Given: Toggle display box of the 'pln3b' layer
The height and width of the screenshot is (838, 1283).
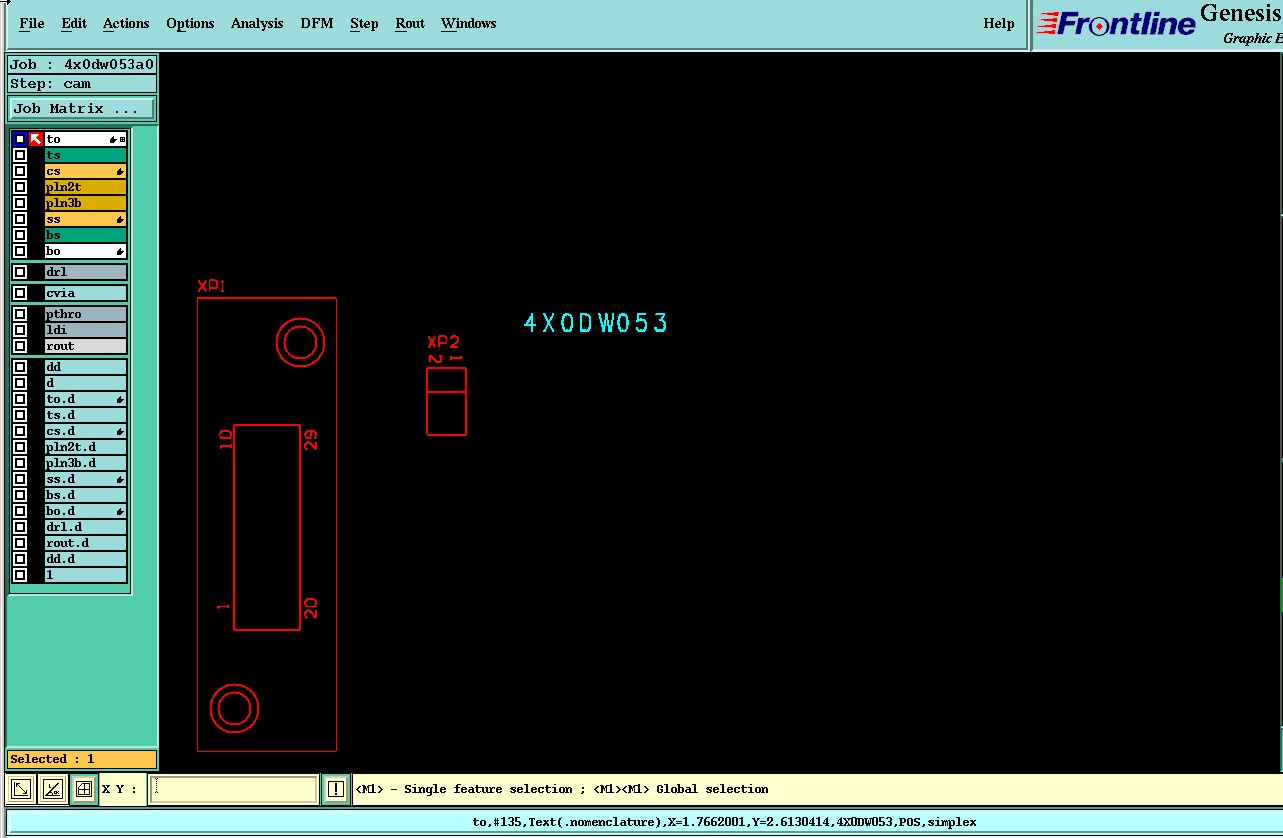Looking at the screenshot, I should click(x=20, y=203).
